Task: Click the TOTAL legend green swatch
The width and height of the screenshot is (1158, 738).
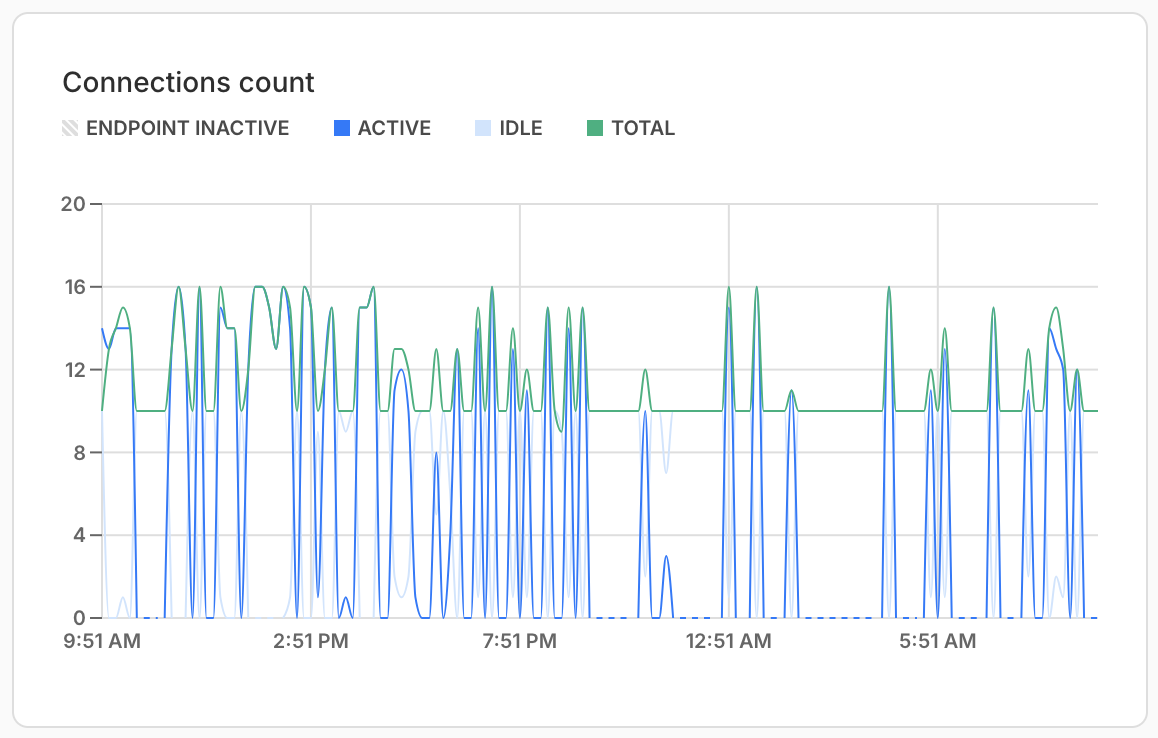Action: pos(595,128)
